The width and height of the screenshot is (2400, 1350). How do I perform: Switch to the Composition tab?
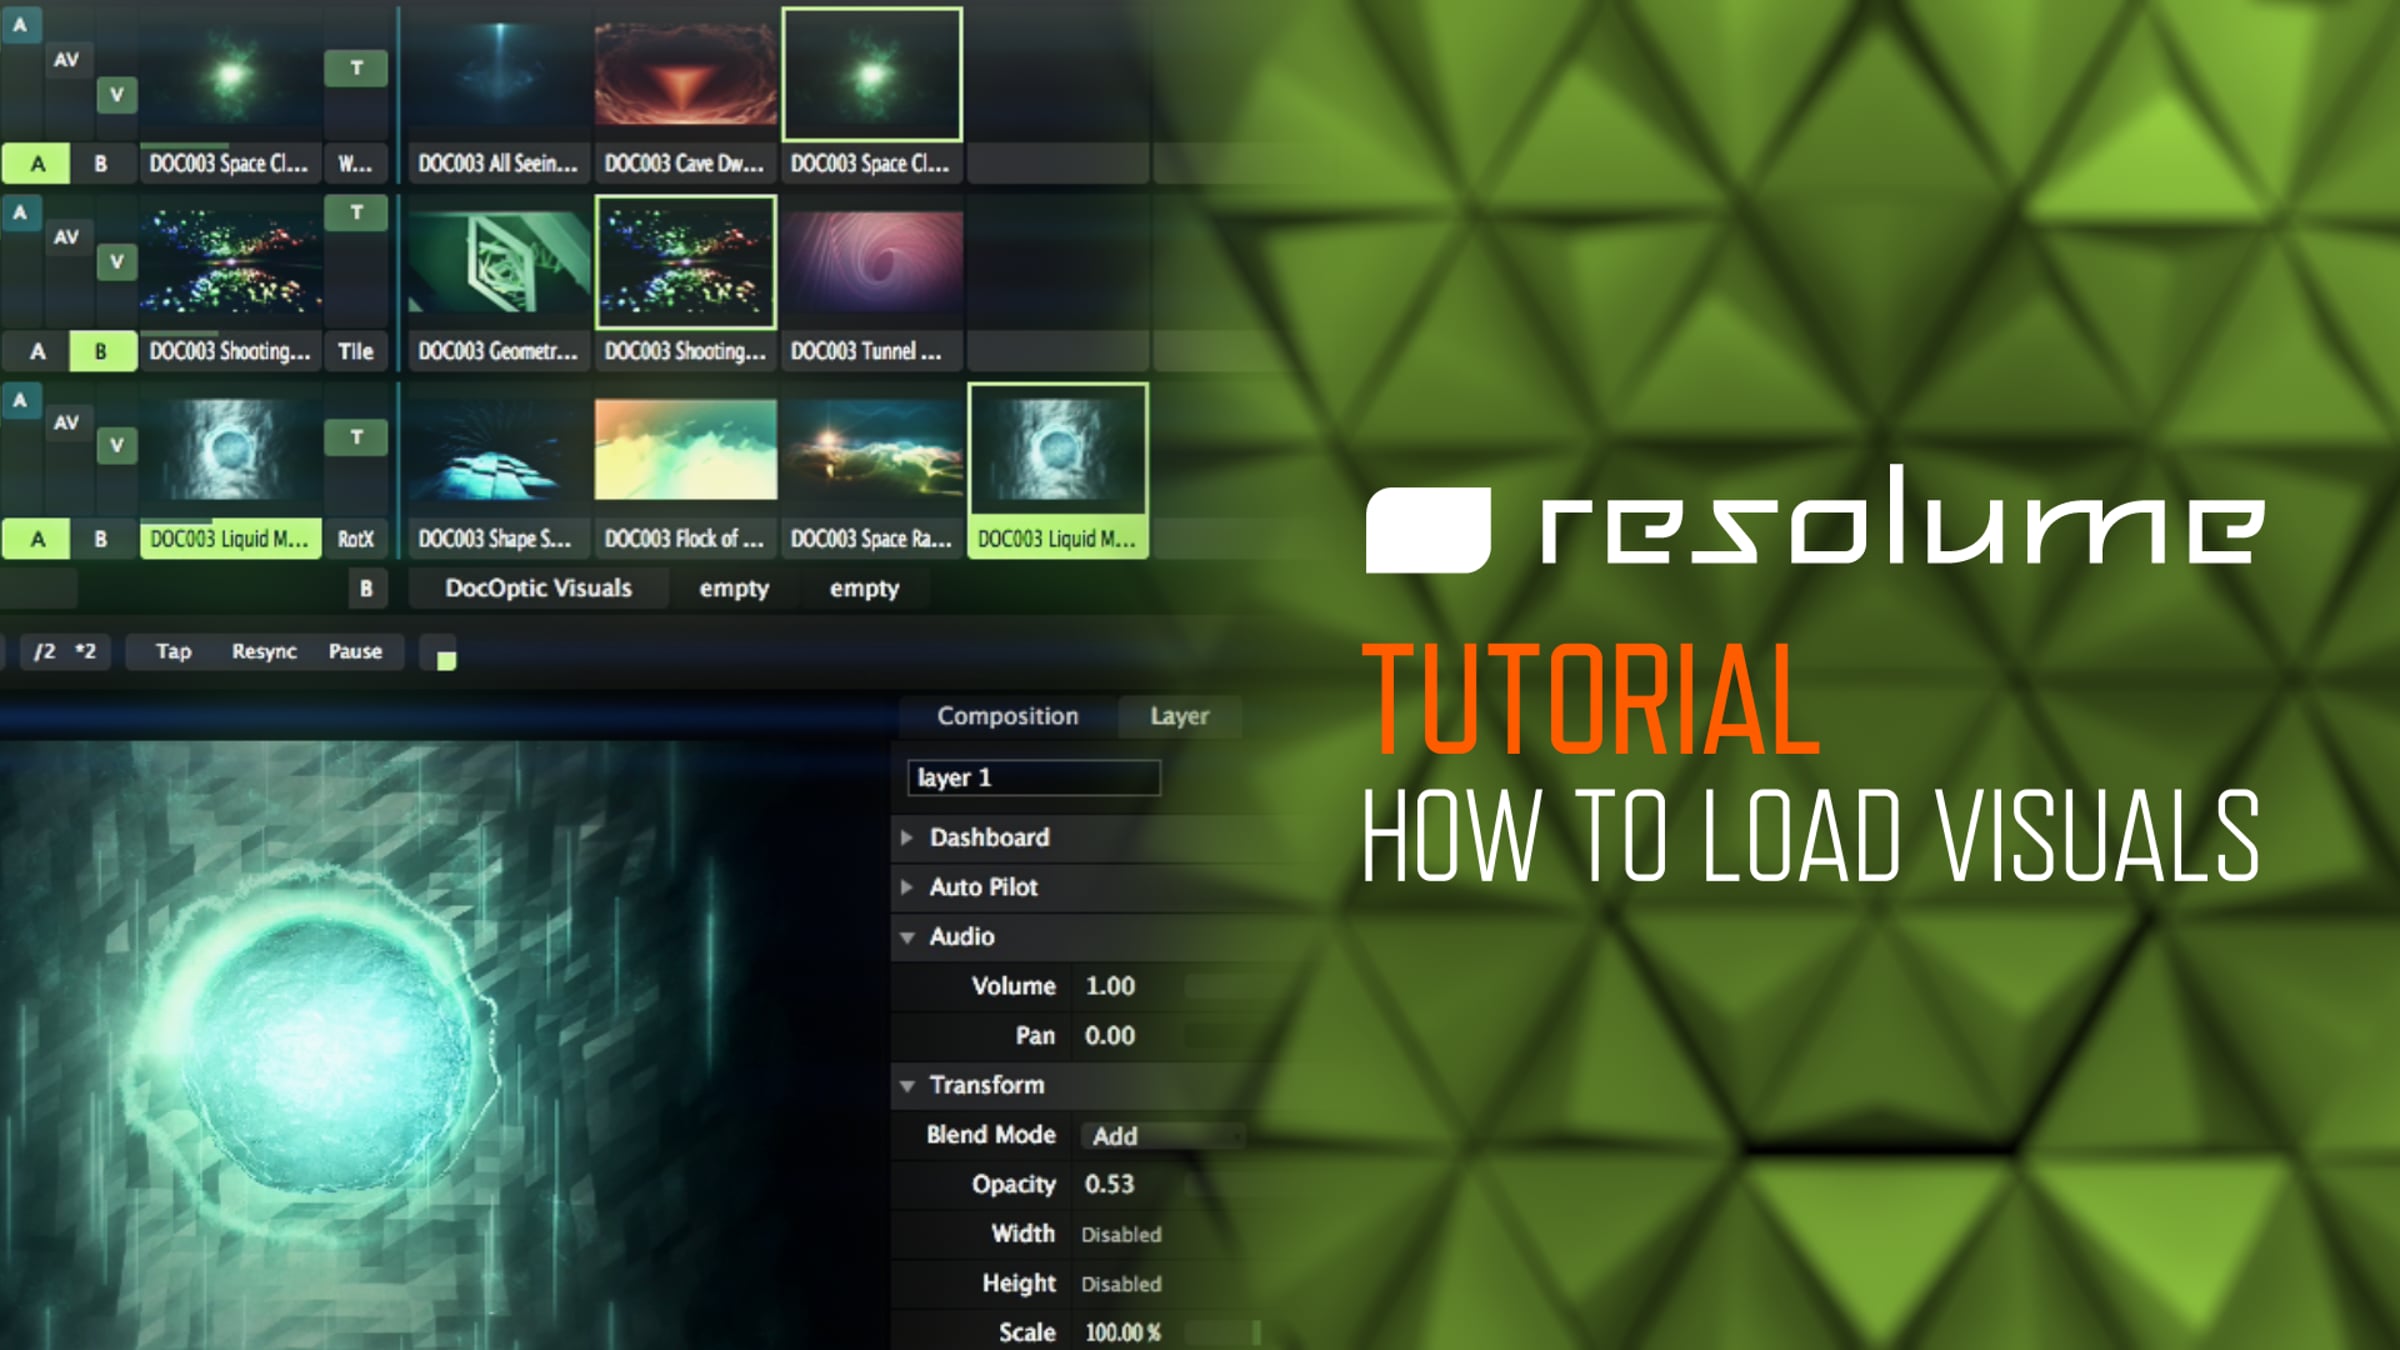click(1007, 716)
